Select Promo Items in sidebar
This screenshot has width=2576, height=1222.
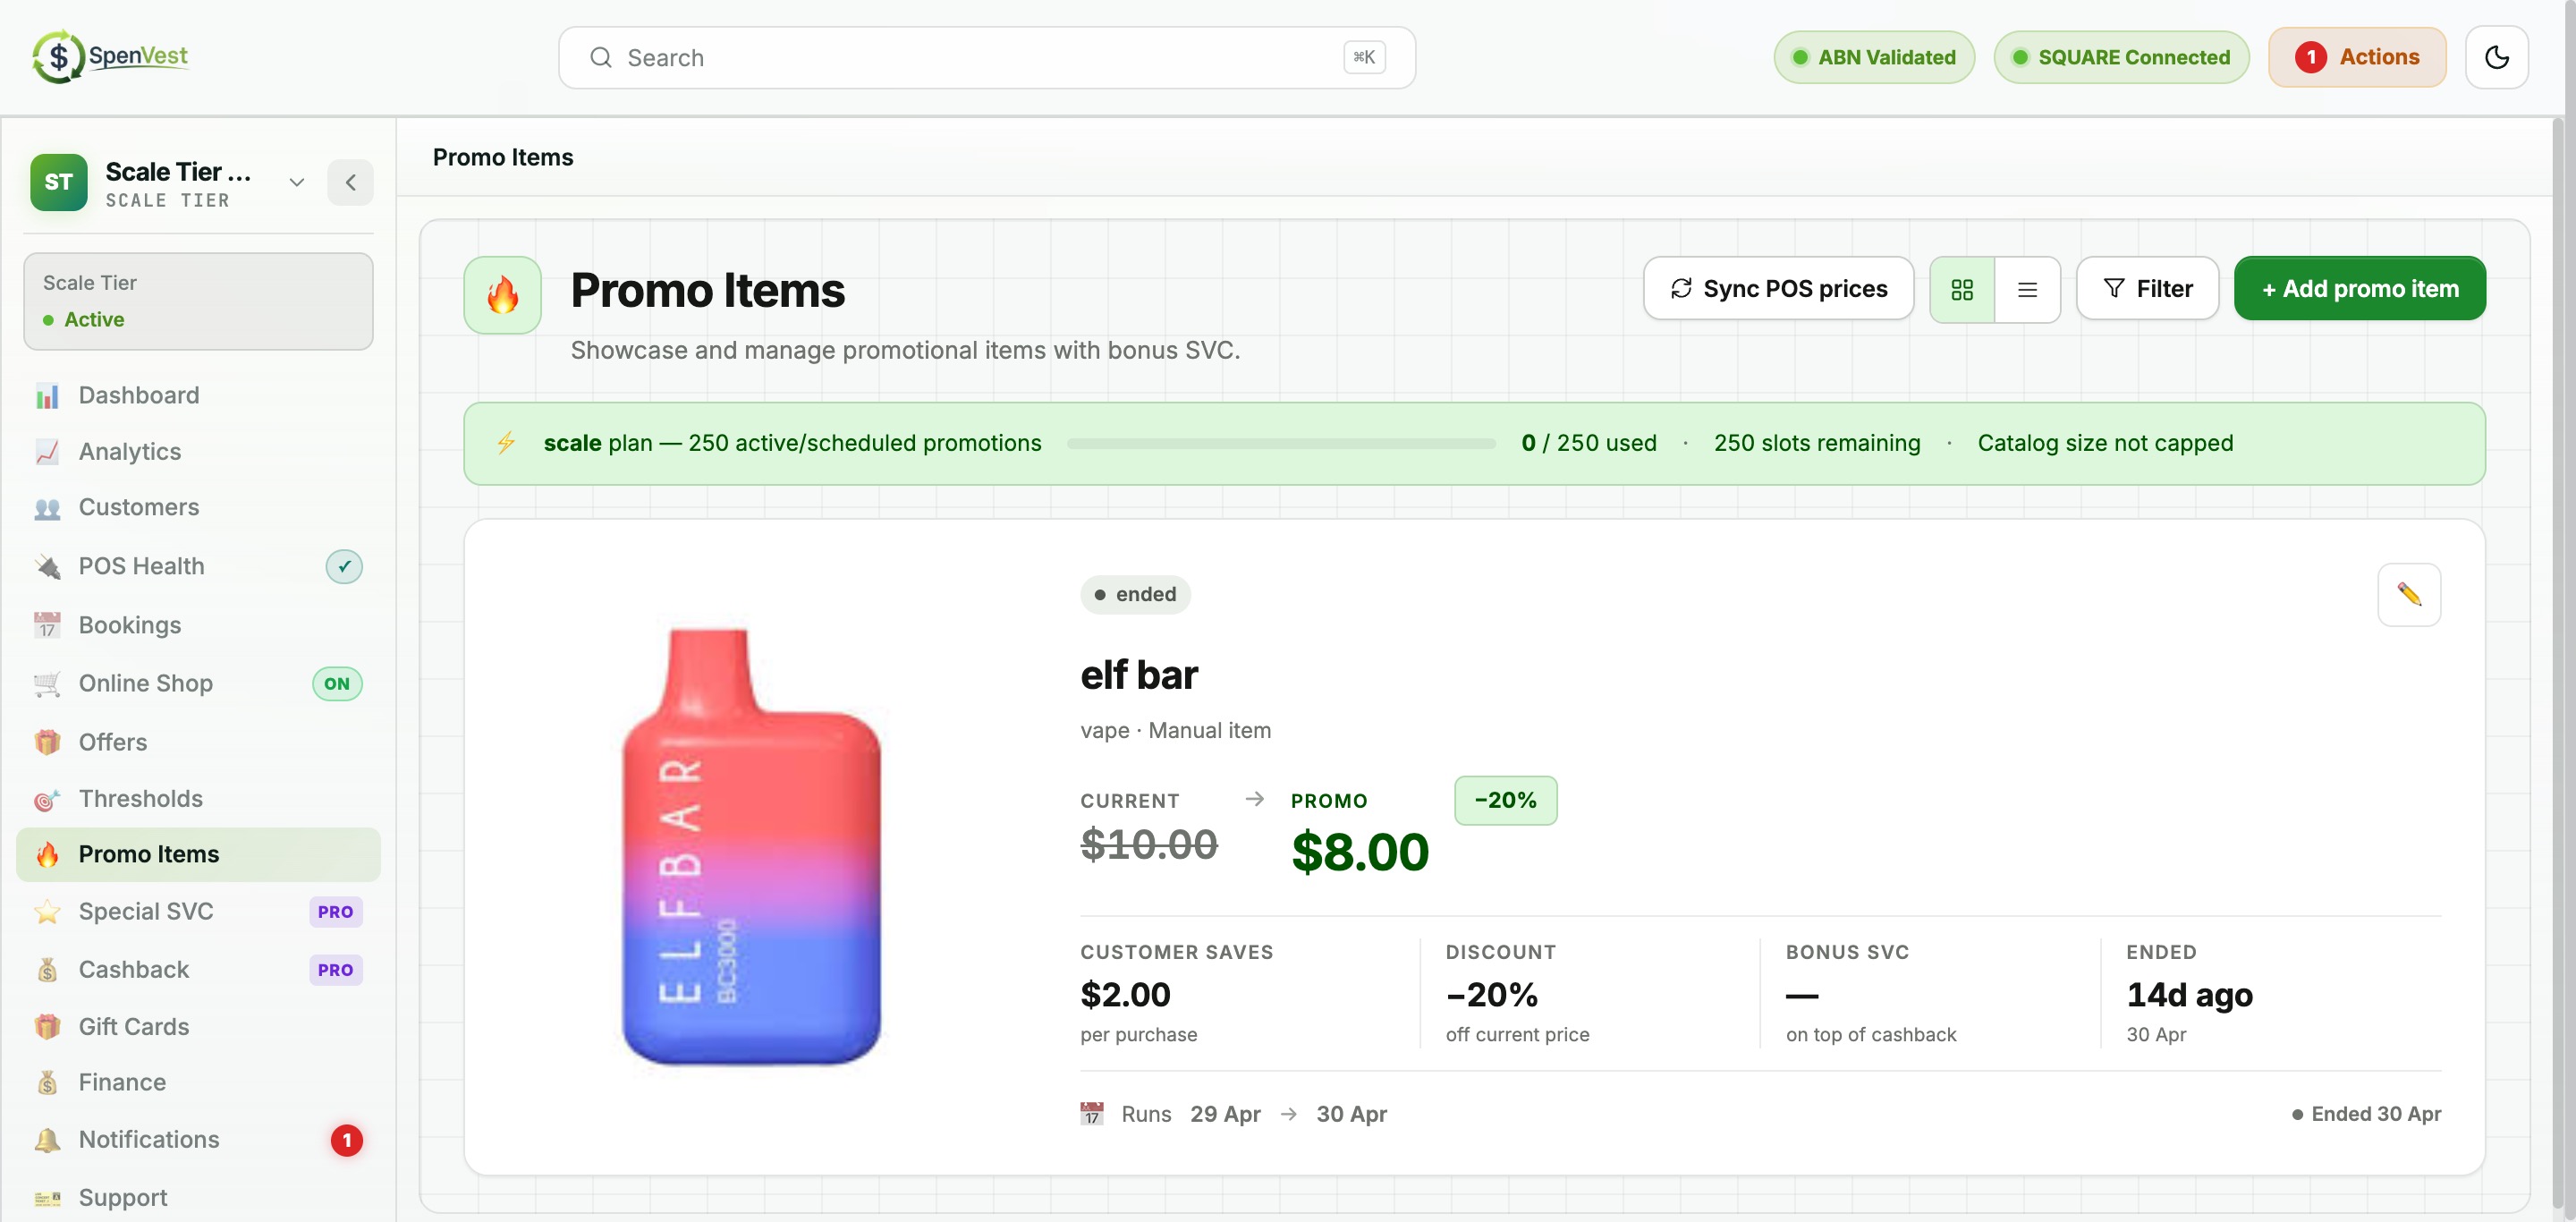click(198, 854)
